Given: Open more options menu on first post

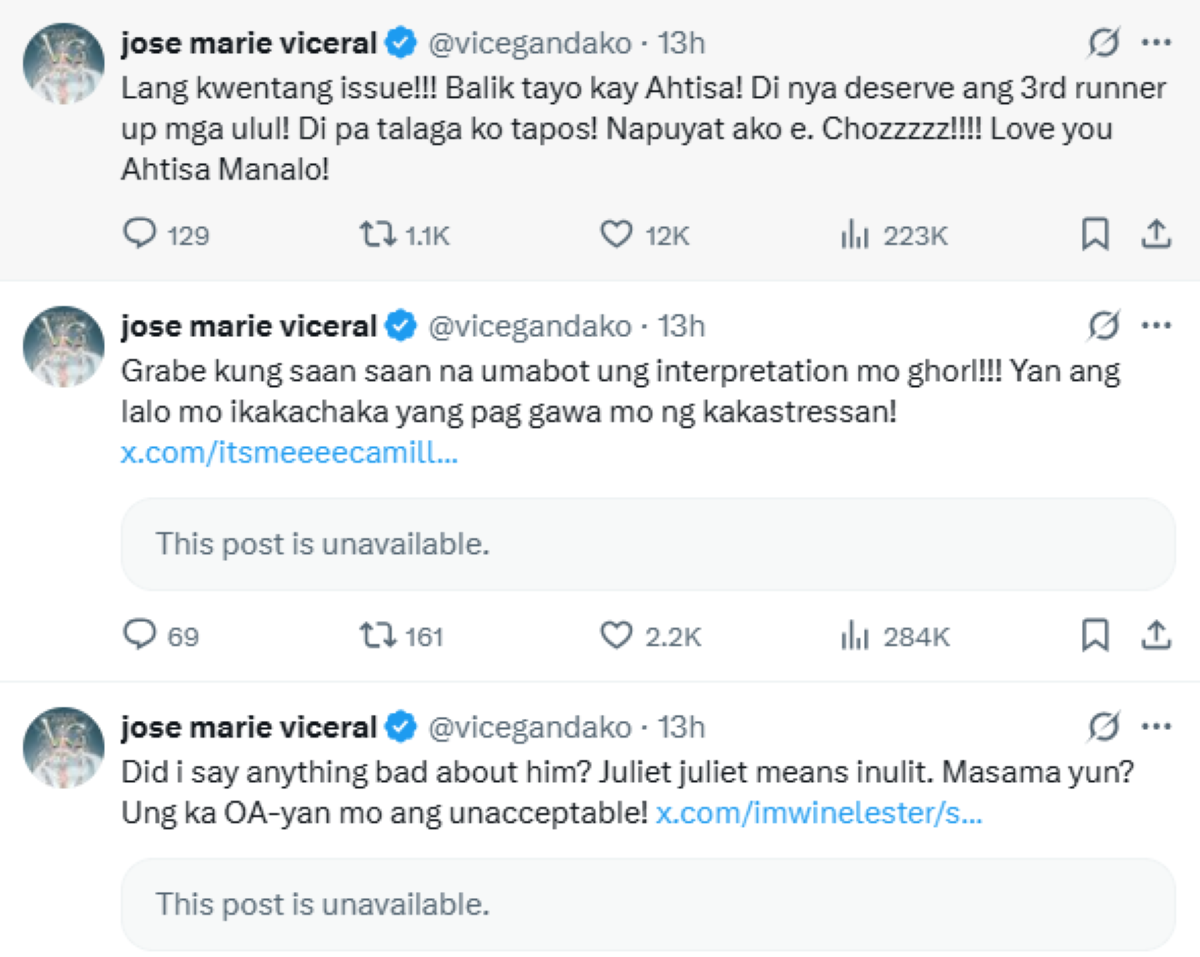Looking at the screenshot, I should [x=1156, y=44].
